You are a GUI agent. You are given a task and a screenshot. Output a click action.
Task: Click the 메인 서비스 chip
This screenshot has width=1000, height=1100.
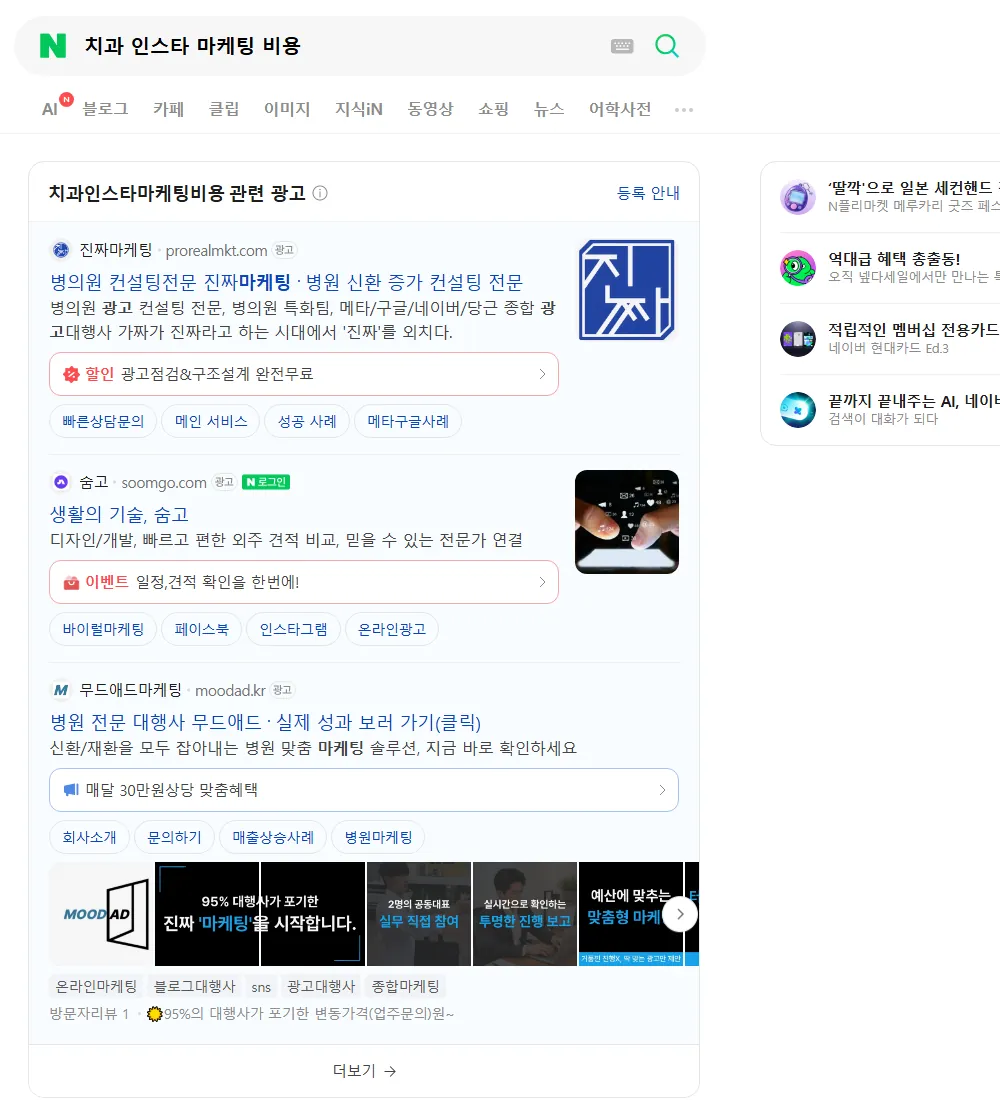coord(211,422)
